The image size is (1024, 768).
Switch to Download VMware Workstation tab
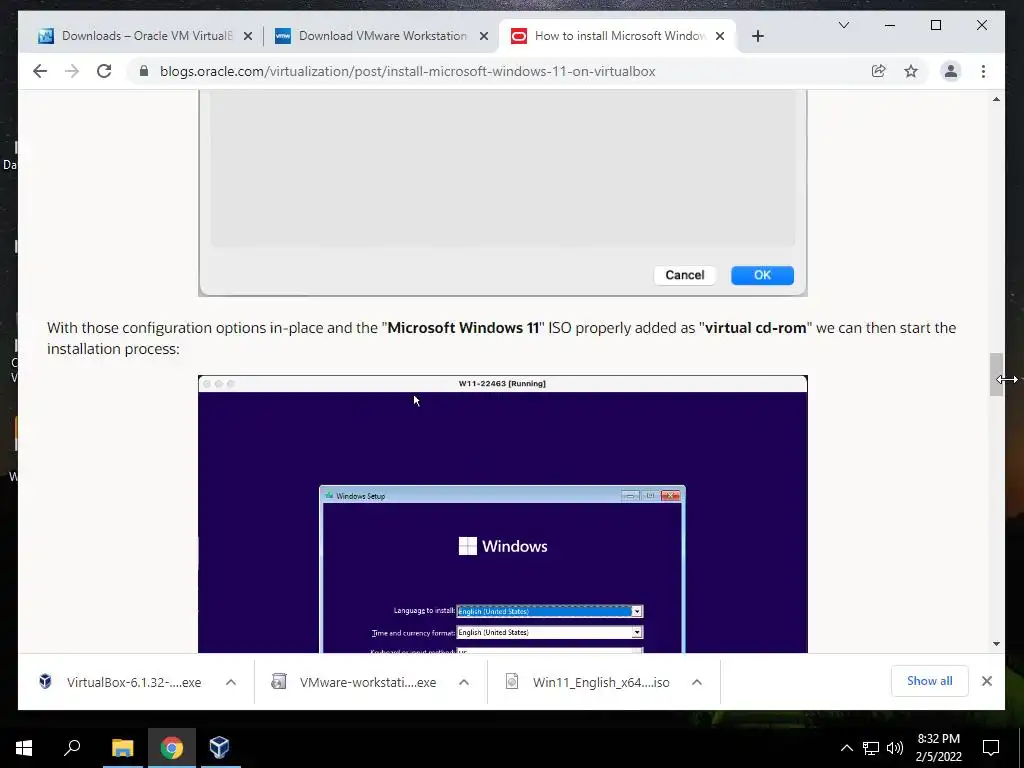click(x=382, y=36)
